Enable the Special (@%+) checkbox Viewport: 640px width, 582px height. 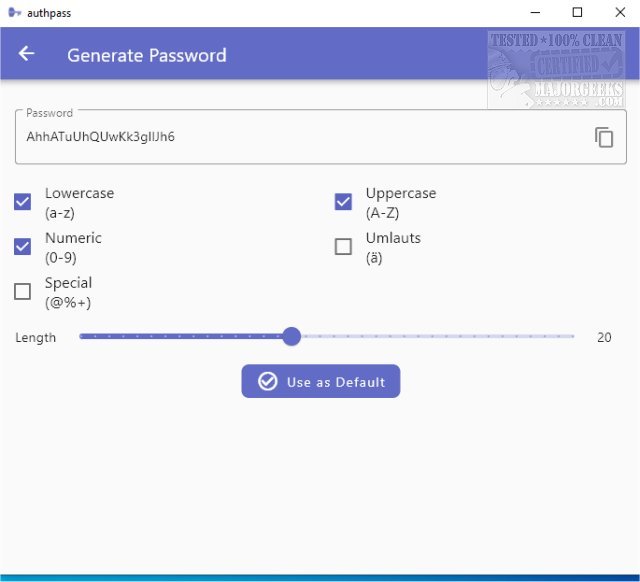22,292
